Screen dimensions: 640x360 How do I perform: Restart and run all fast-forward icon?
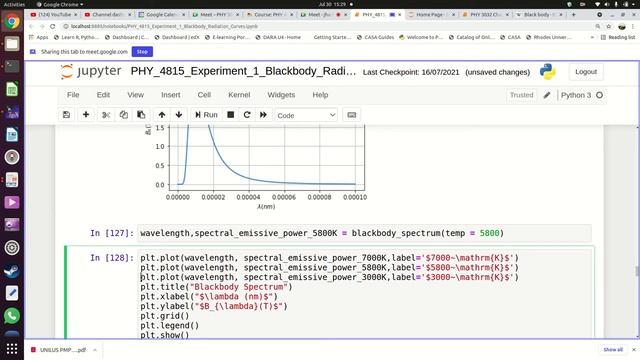(263, 115)
